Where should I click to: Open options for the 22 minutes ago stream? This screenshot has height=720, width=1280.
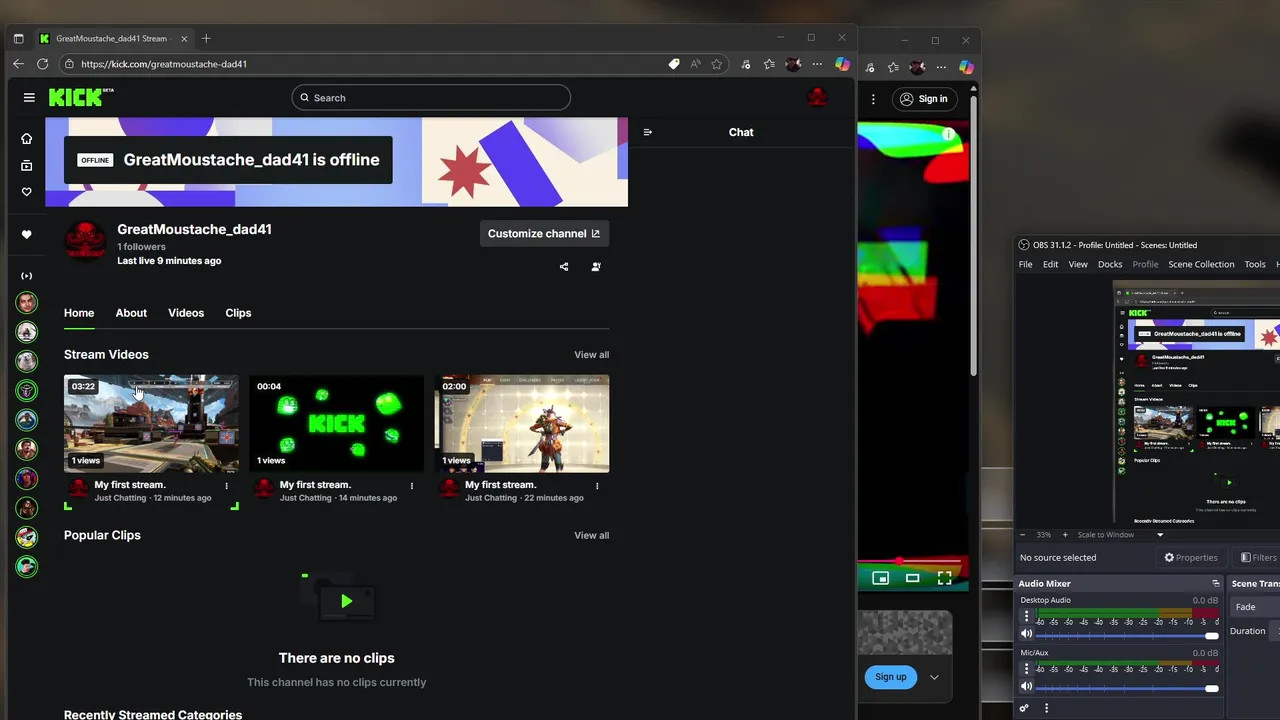coord(597,486)
